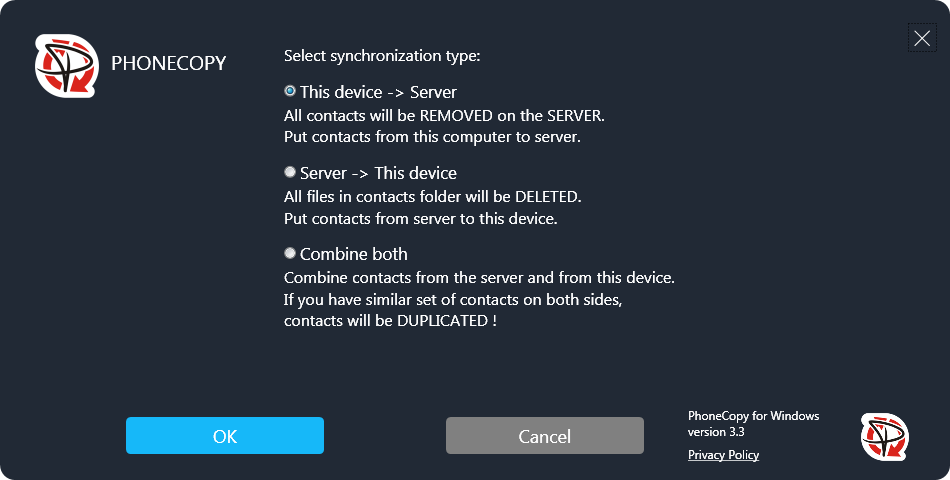The height and width of the screenshot is (480, 950).
Task: Click the PhoneCopy logo in the header
Action: click(67, 65)
